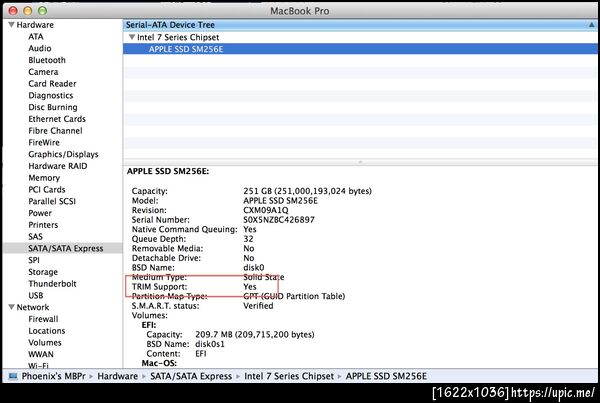Select WWAN under Network
This screenshot has height=403, width=600.
click(41, 355)
